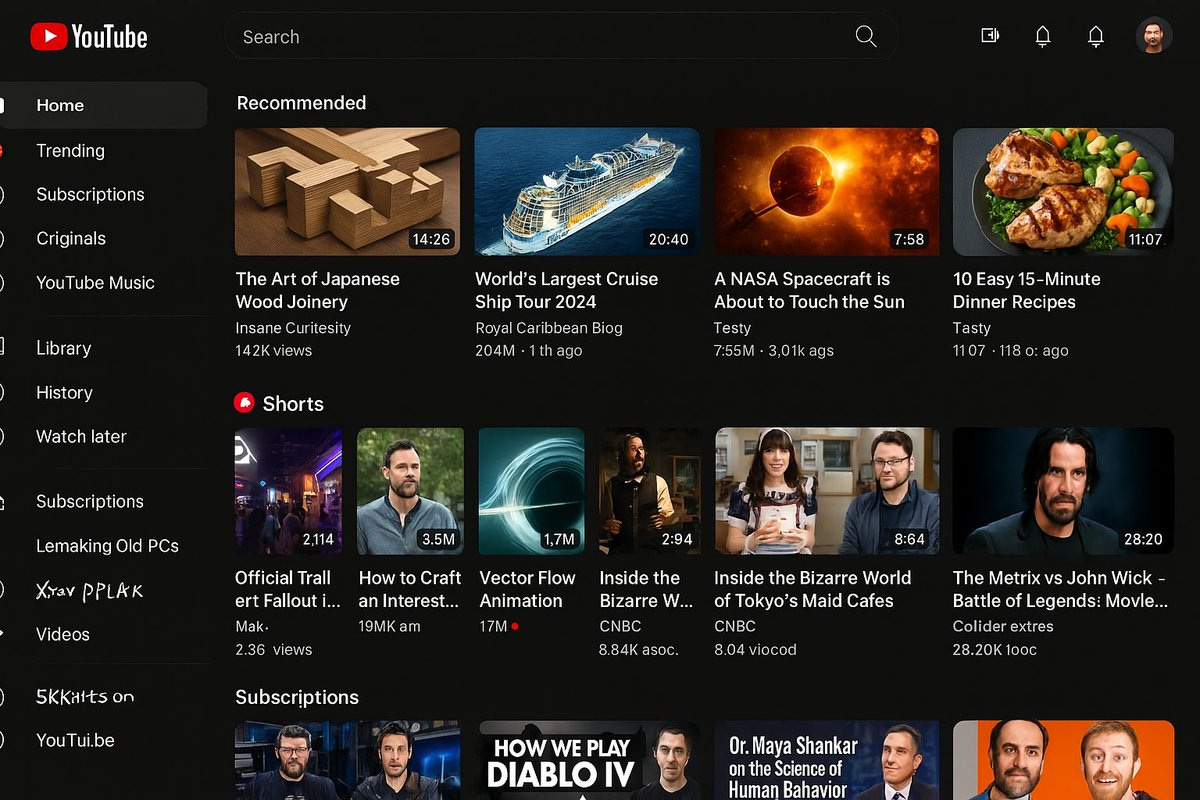Play the Vector Flow Animation thumbnail
The width and height of the screenshot is (1200, 800).
click(x=531, y=491)
